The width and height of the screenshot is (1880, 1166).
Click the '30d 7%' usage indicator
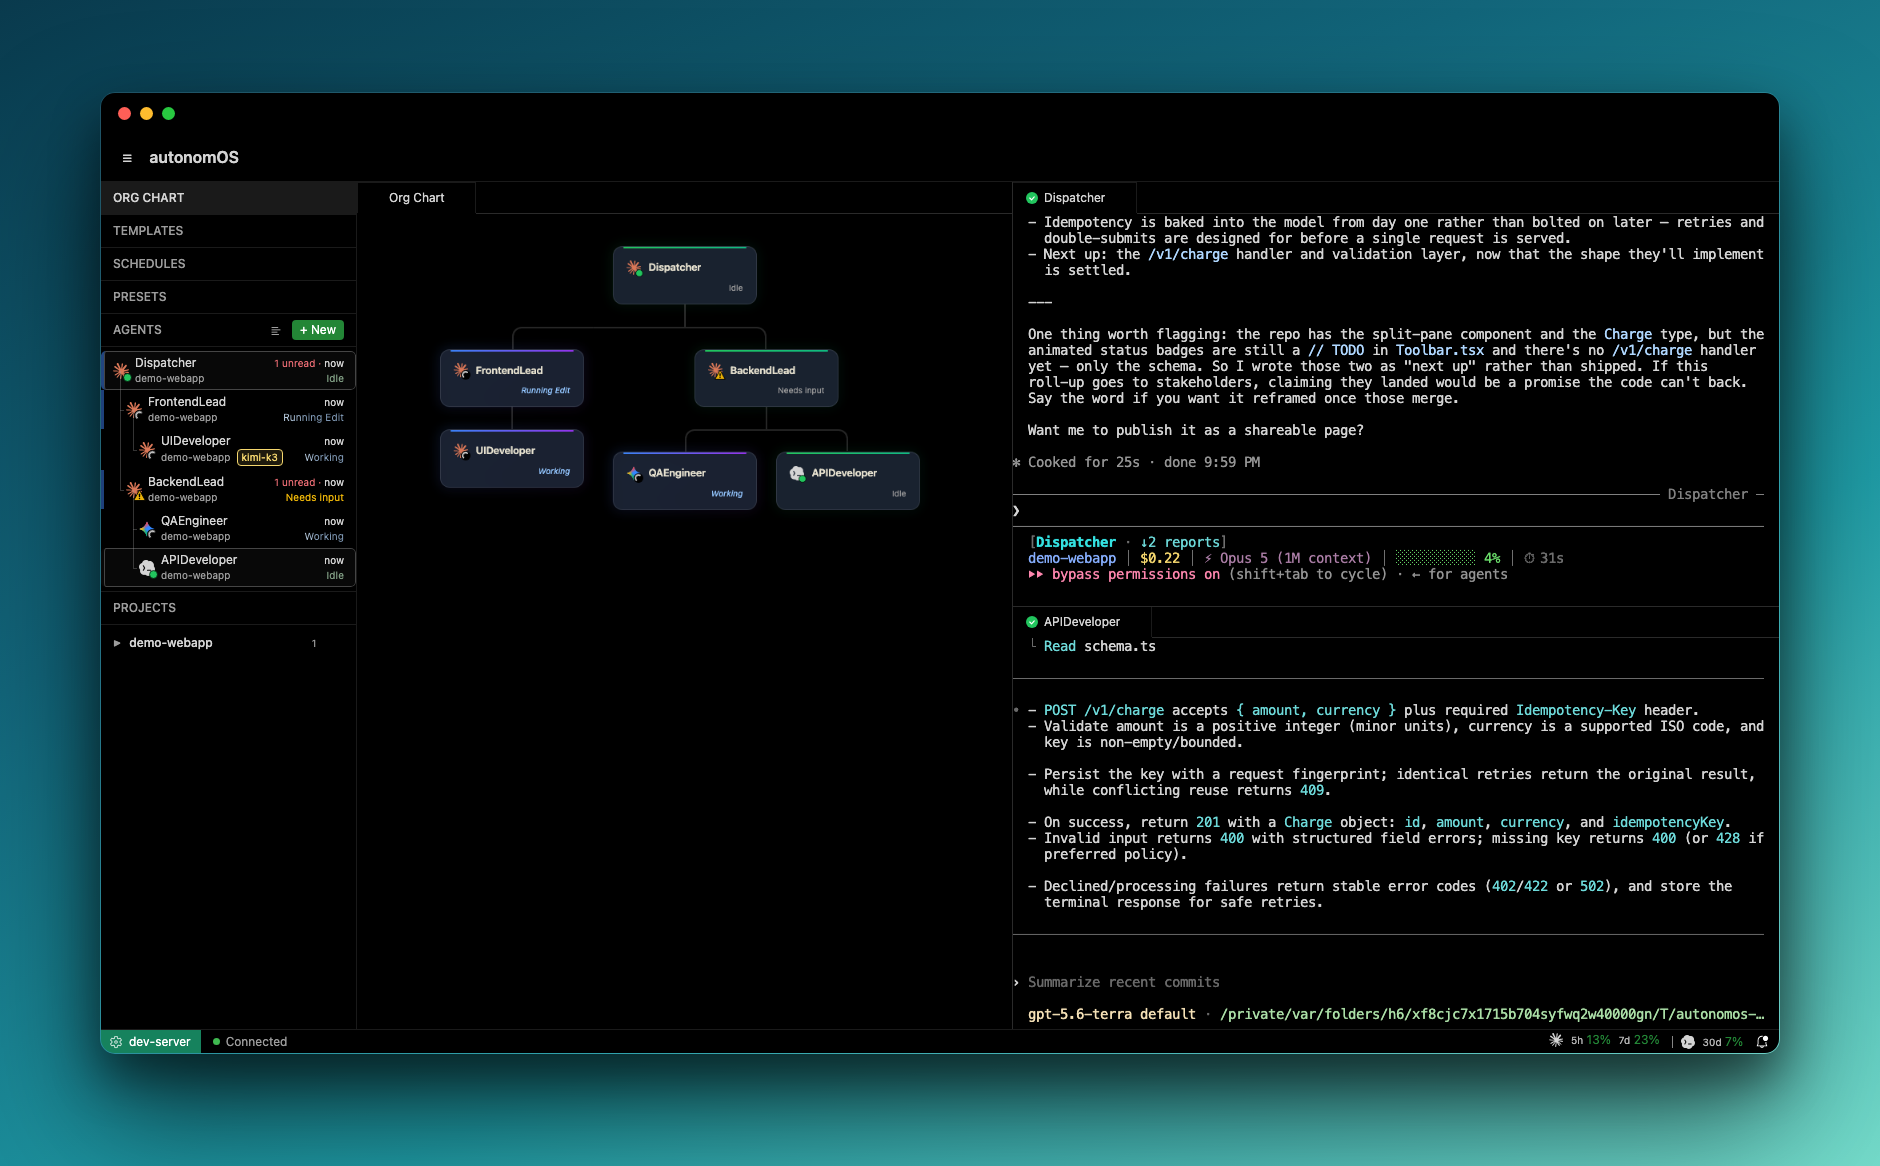(1722, 1042)
